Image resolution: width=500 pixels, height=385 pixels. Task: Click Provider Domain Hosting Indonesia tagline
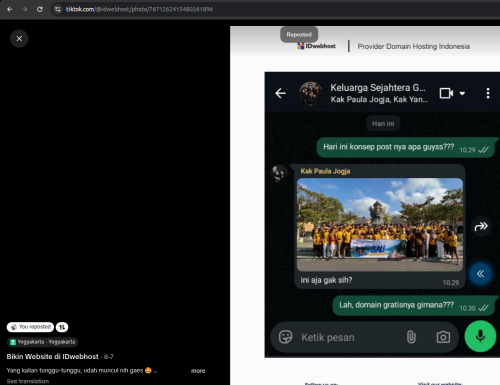point(414,46)
